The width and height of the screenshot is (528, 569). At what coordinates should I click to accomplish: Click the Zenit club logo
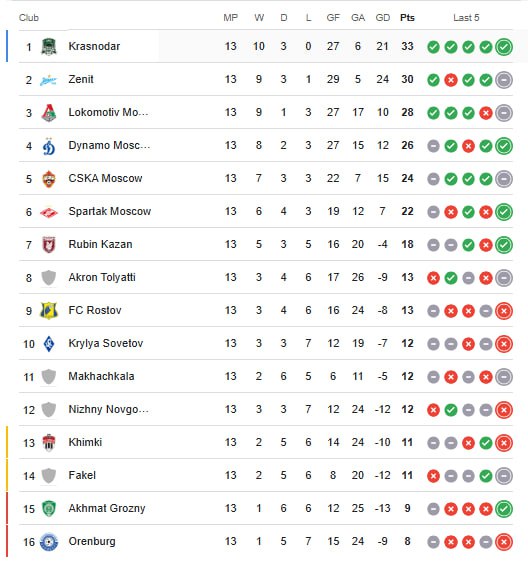pos(49,80)
